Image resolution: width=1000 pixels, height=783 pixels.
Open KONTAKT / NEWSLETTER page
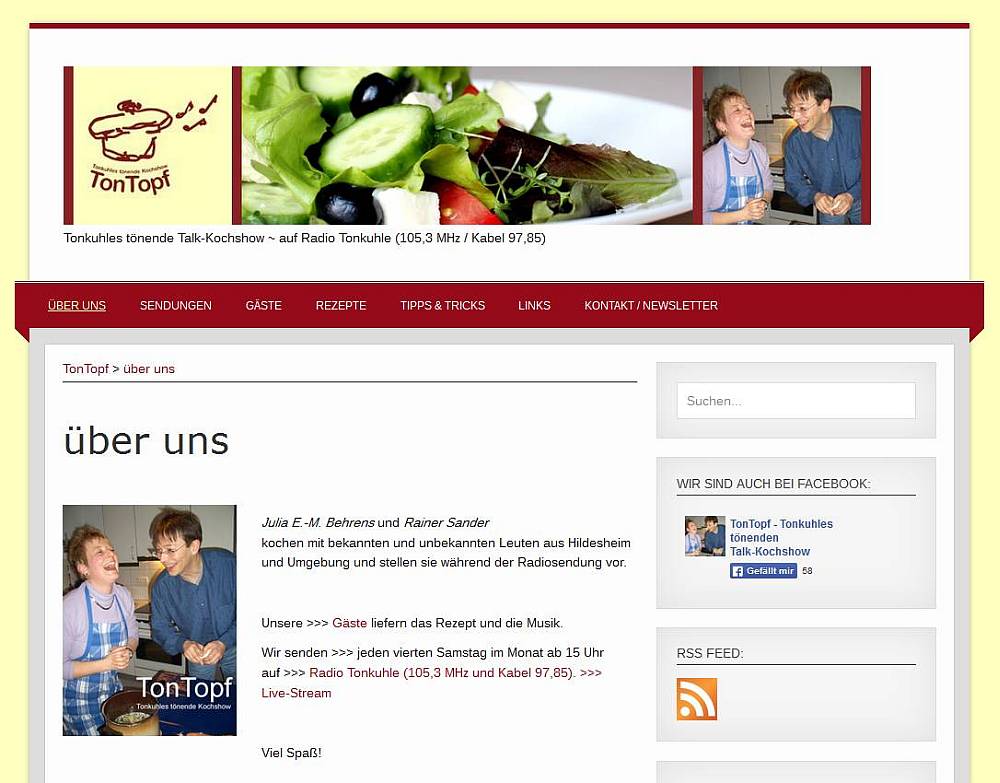pos(651,305)
